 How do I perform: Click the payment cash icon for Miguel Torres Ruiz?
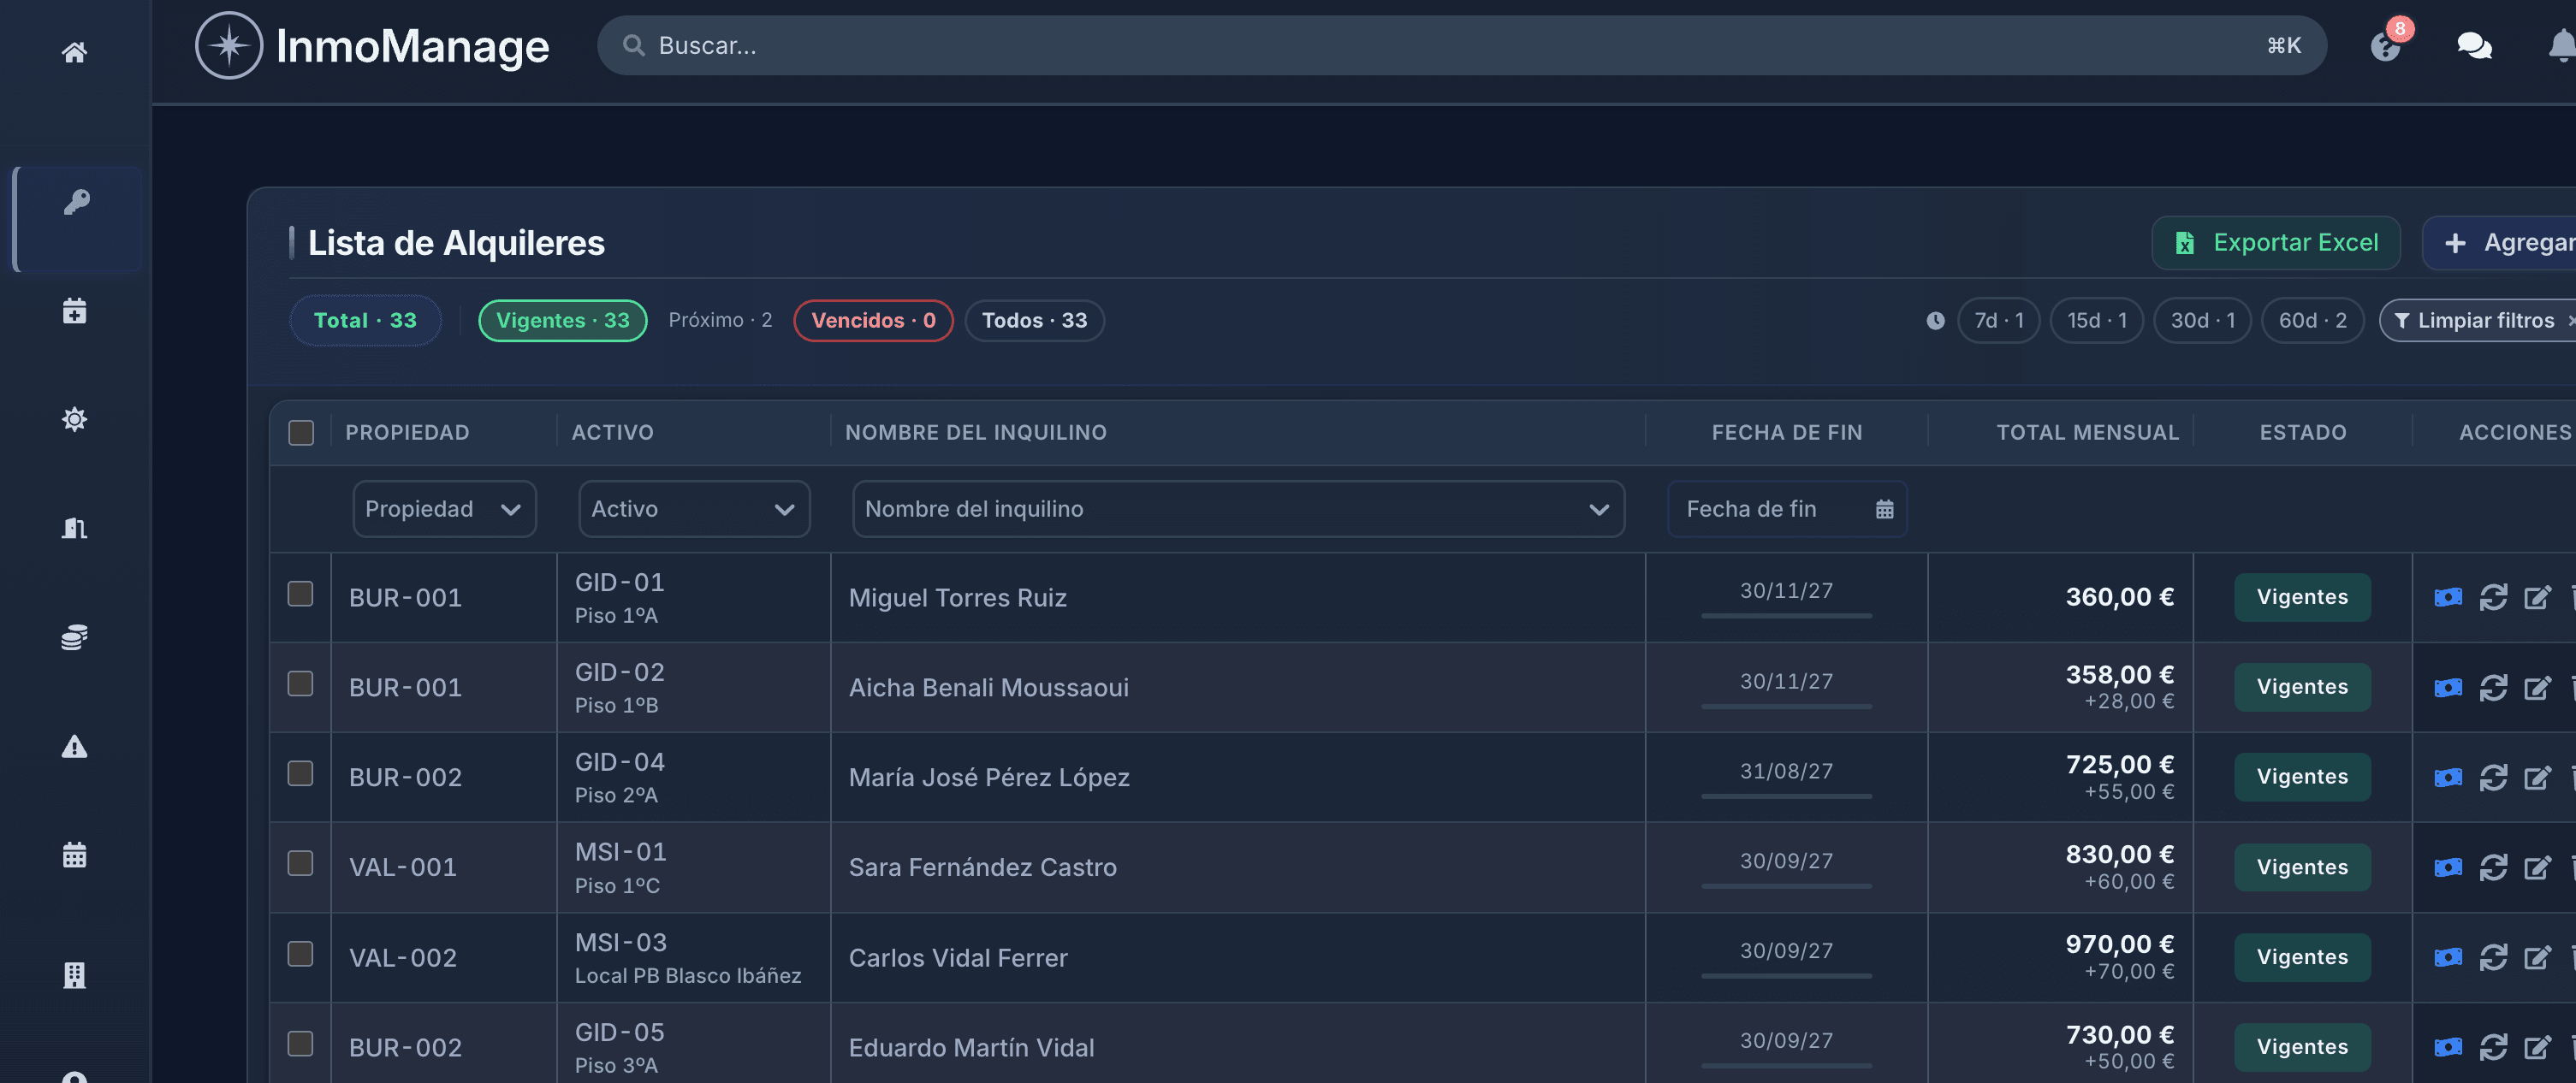pos(2447,597)
